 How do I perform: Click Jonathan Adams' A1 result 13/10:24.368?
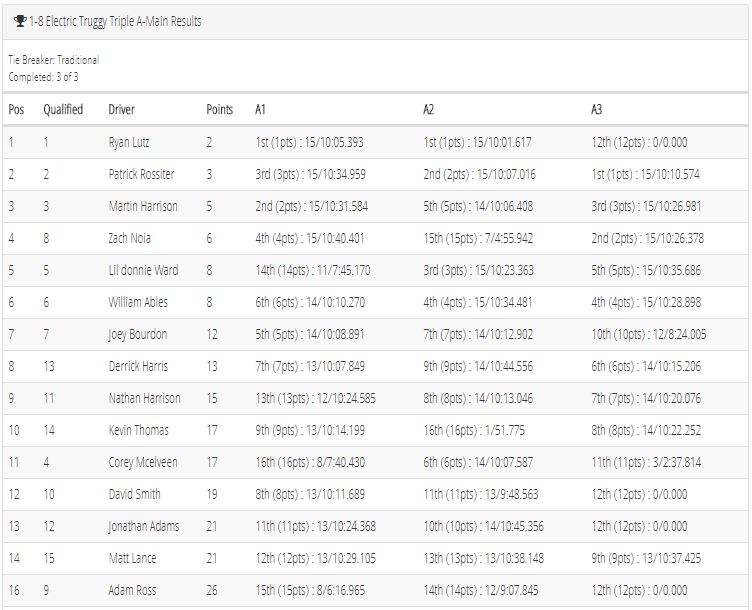click(346, 526)
